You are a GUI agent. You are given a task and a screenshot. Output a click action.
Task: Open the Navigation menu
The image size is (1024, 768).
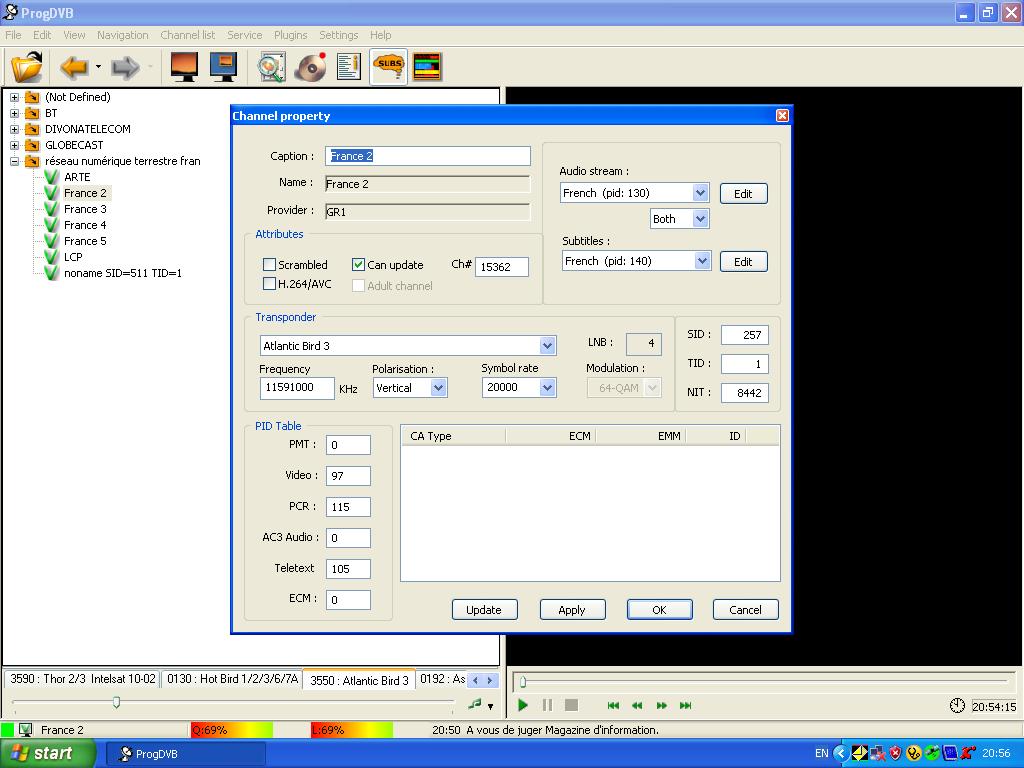click(x=123, y=35)
